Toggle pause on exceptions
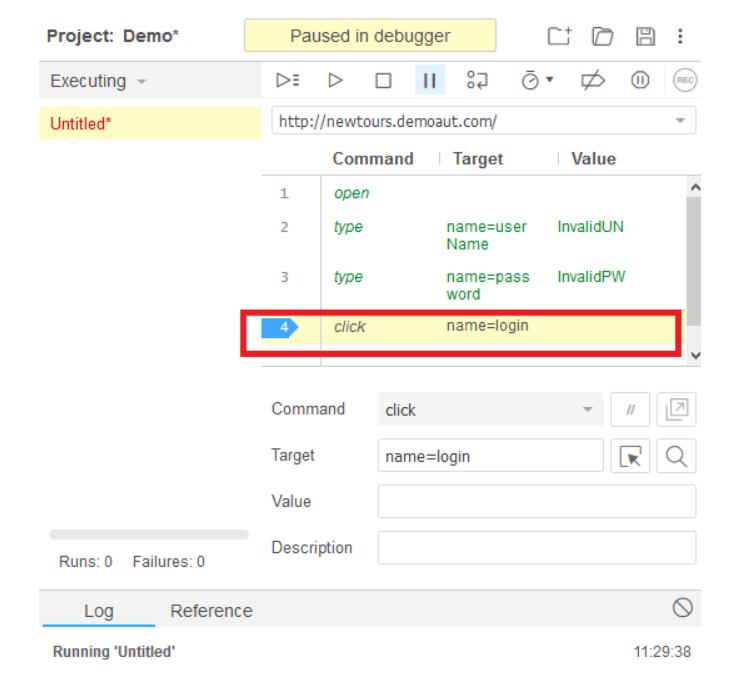Image resolution: width=735 pixels, height=684 pixels. click(640, 81)
